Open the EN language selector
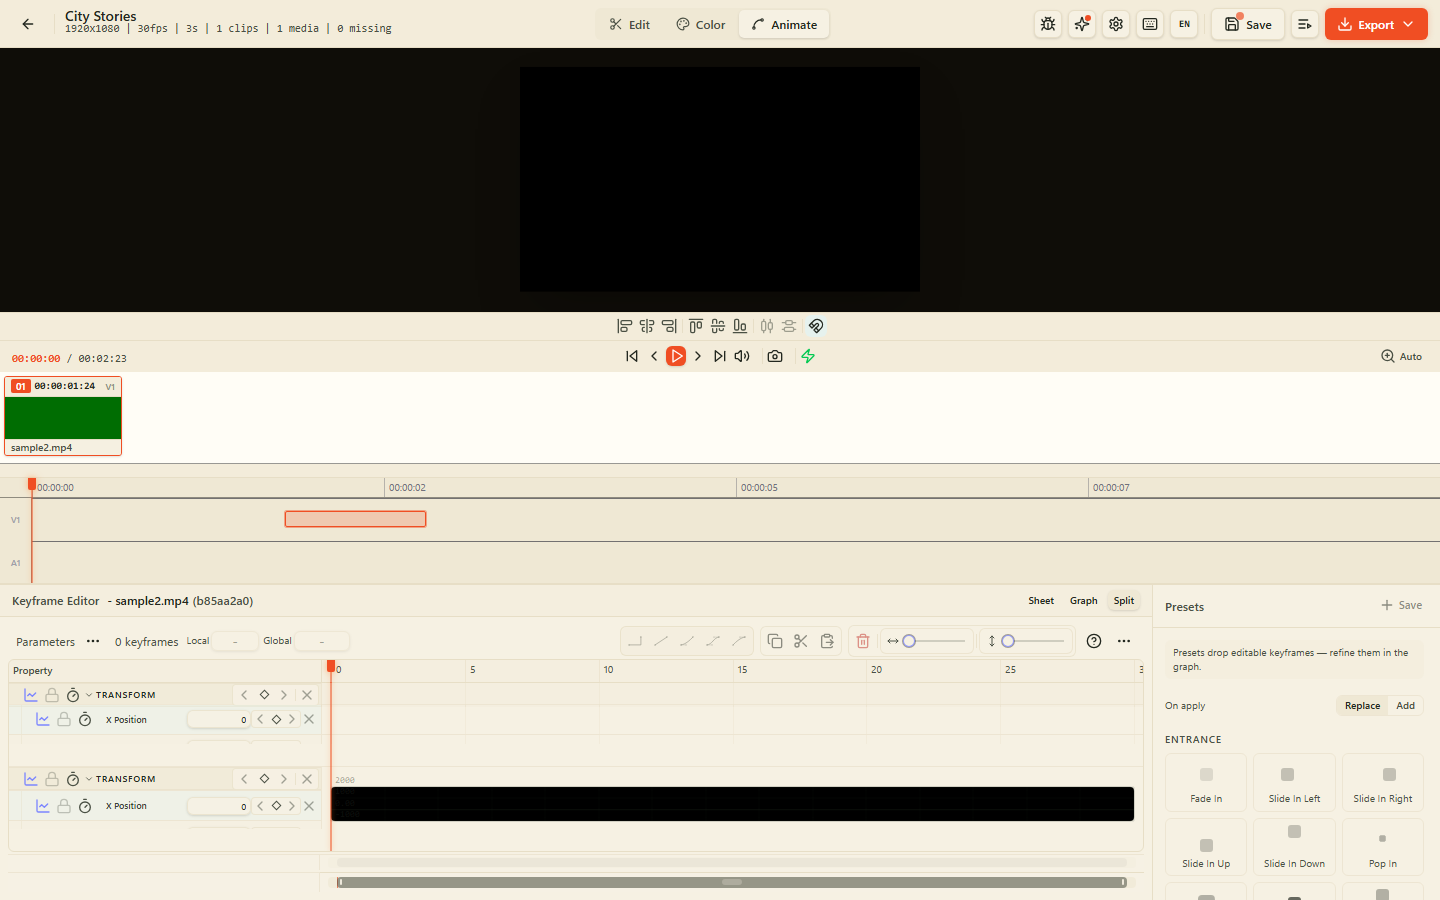 pos(1184,24)
